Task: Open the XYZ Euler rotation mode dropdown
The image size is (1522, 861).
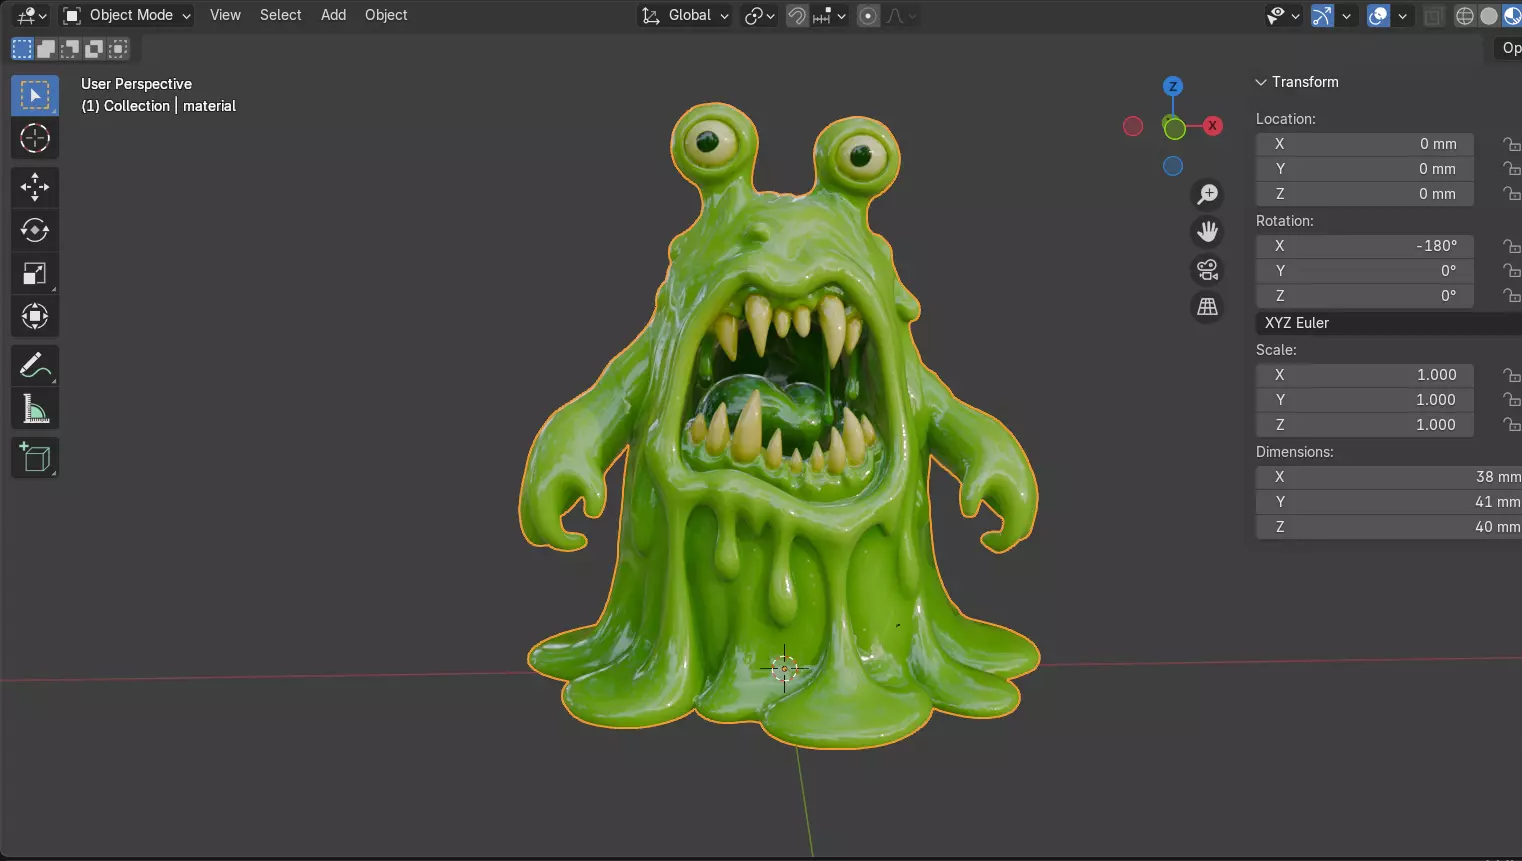Action: coord(1389,323)
